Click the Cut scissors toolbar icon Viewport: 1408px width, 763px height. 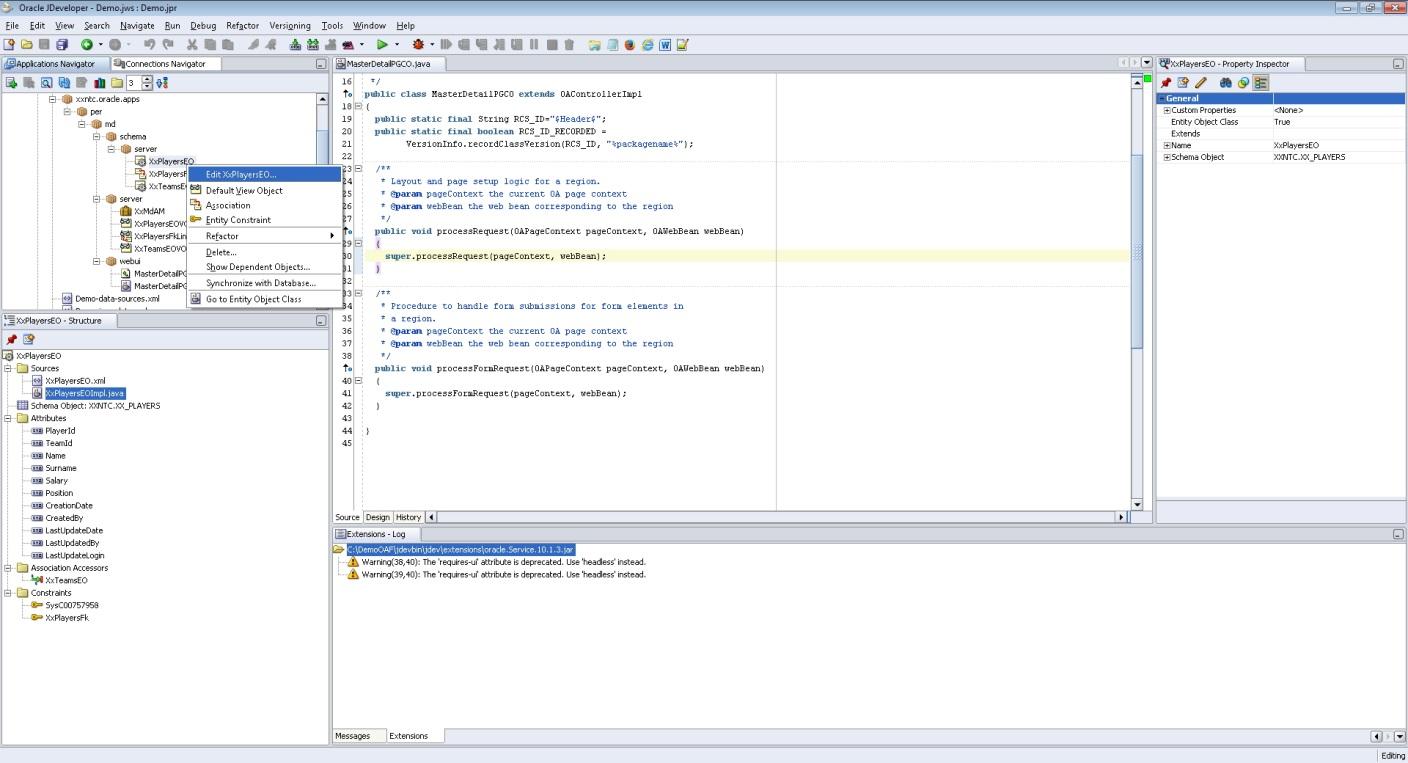(192, 44)
